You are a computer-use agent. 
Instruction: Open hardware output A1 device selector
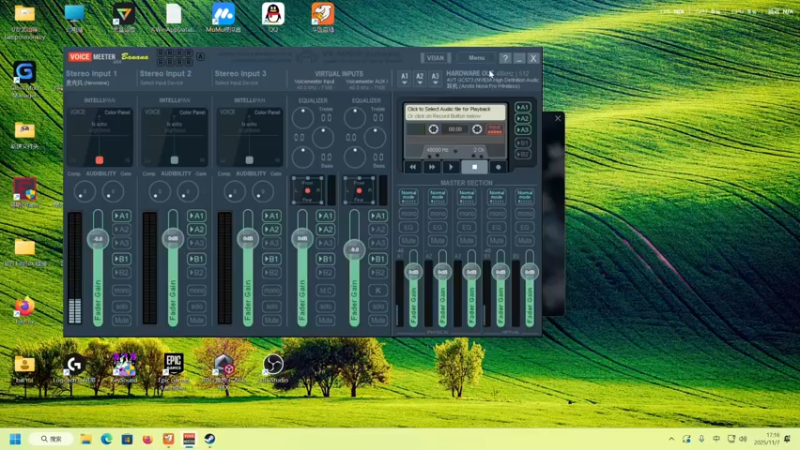404,77
